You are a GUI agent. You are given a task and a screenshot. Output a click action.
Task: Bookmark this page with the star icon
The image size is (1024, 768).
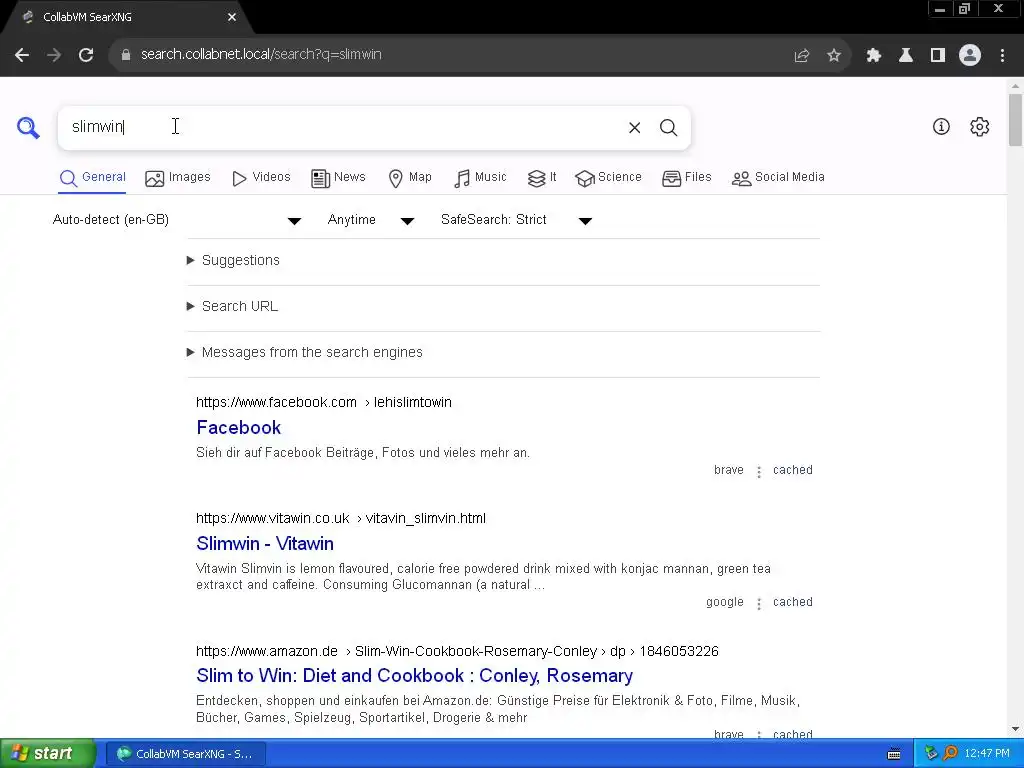pos(834,56)
